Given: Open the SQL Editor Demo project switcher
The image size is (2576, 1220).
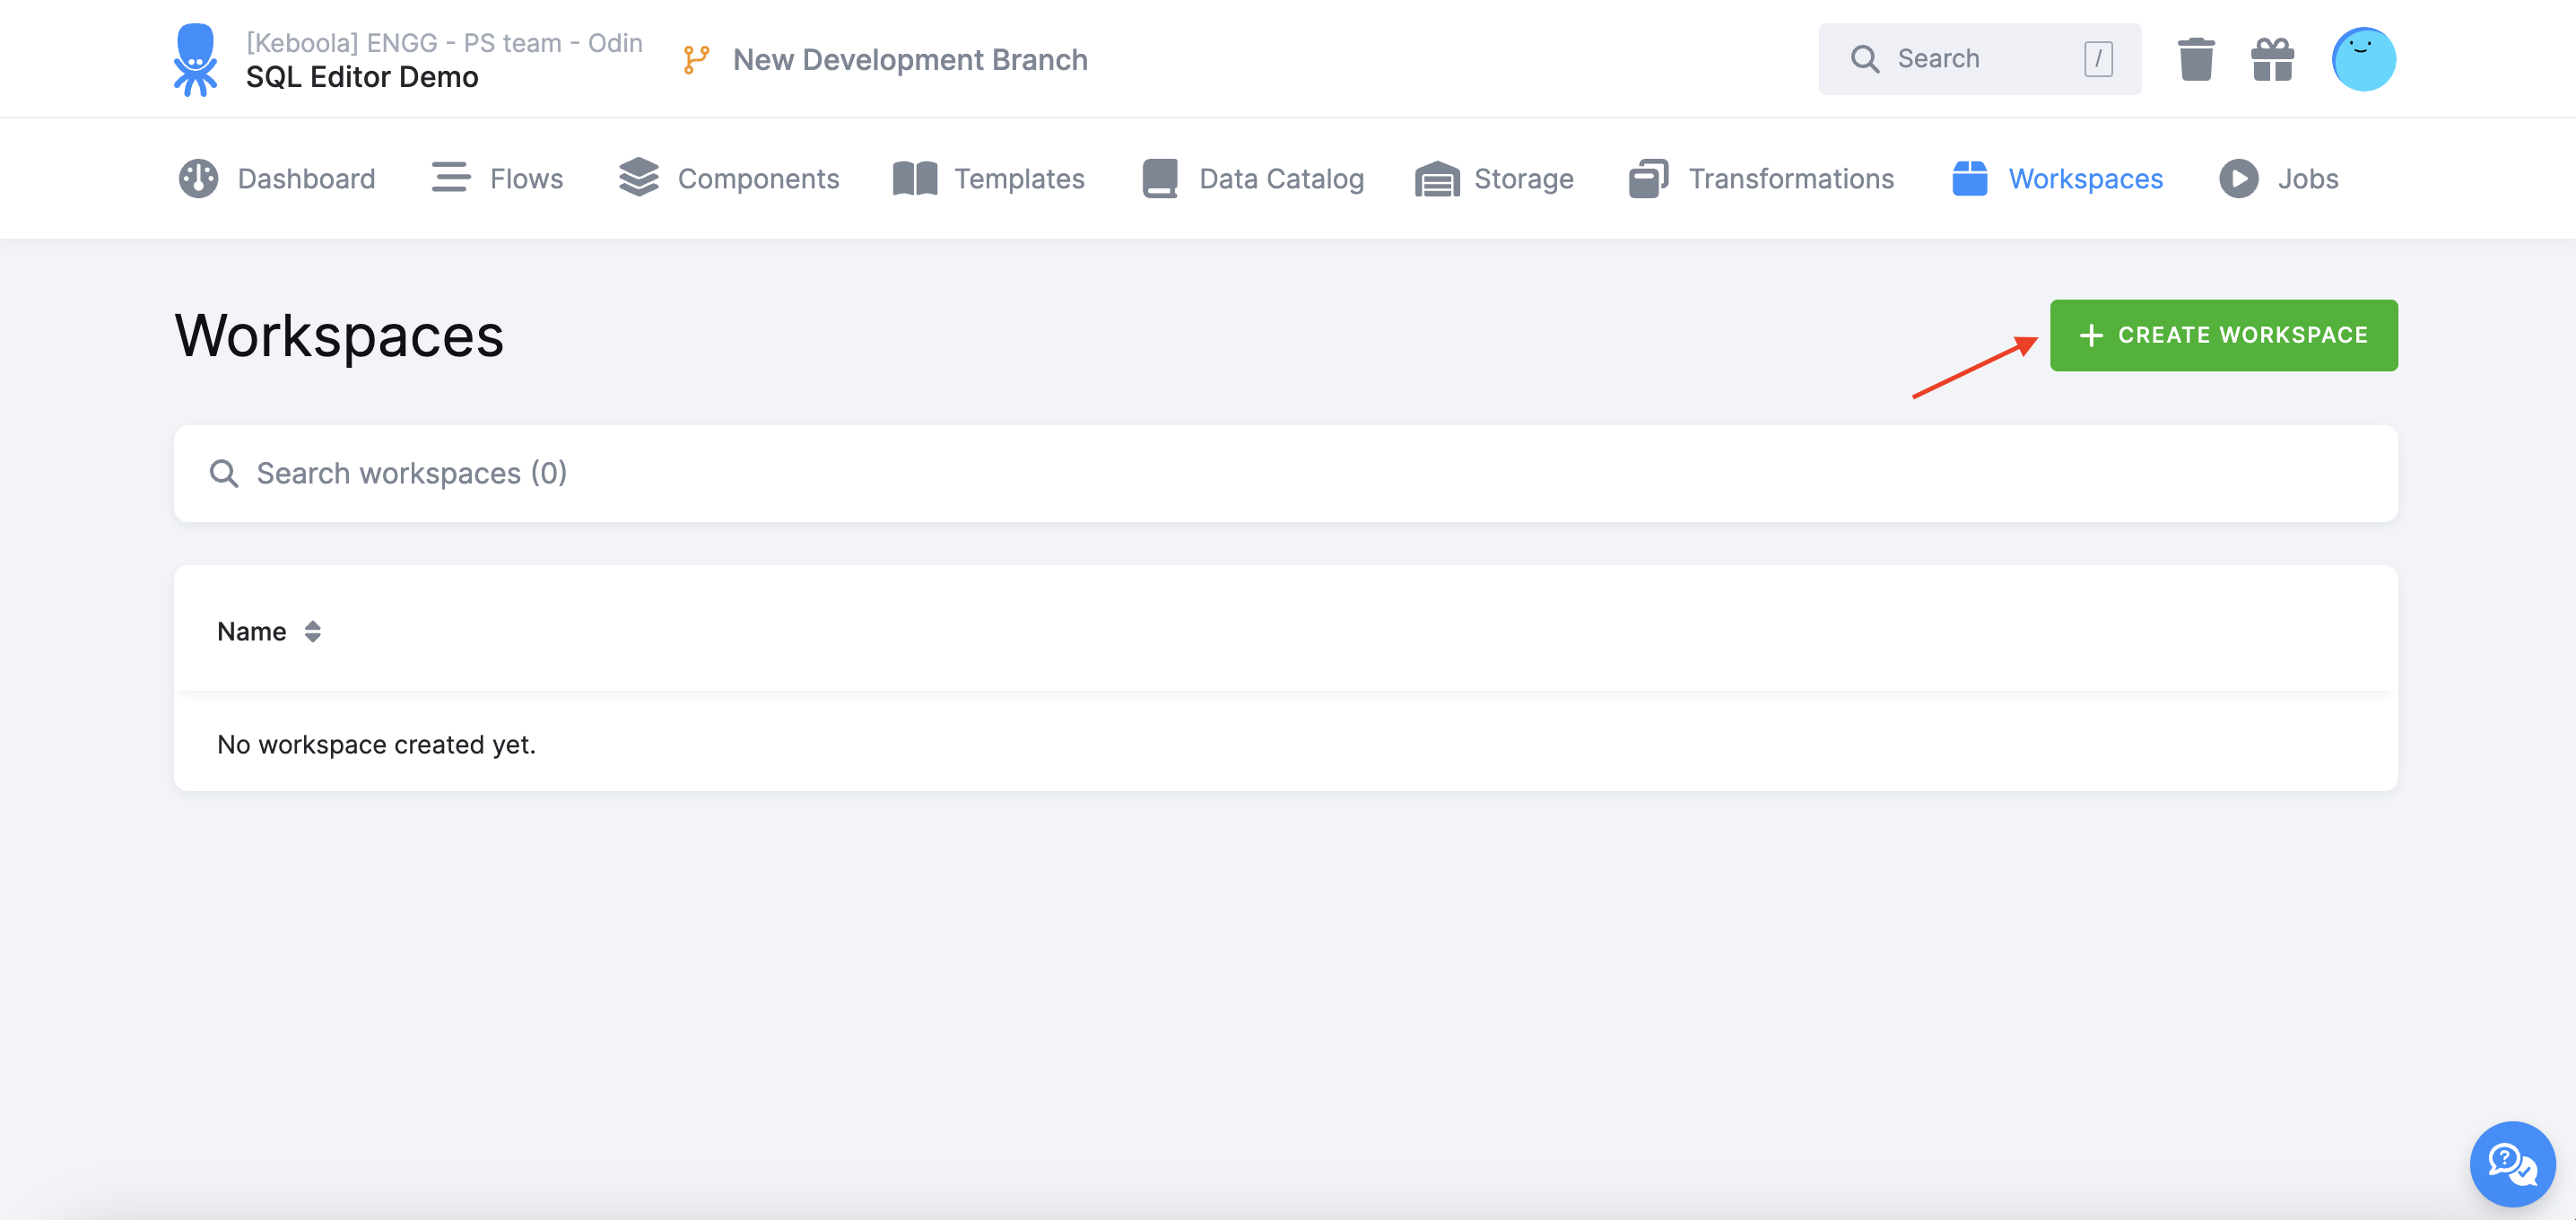Looking at the screenshot, I should (362, 77).
